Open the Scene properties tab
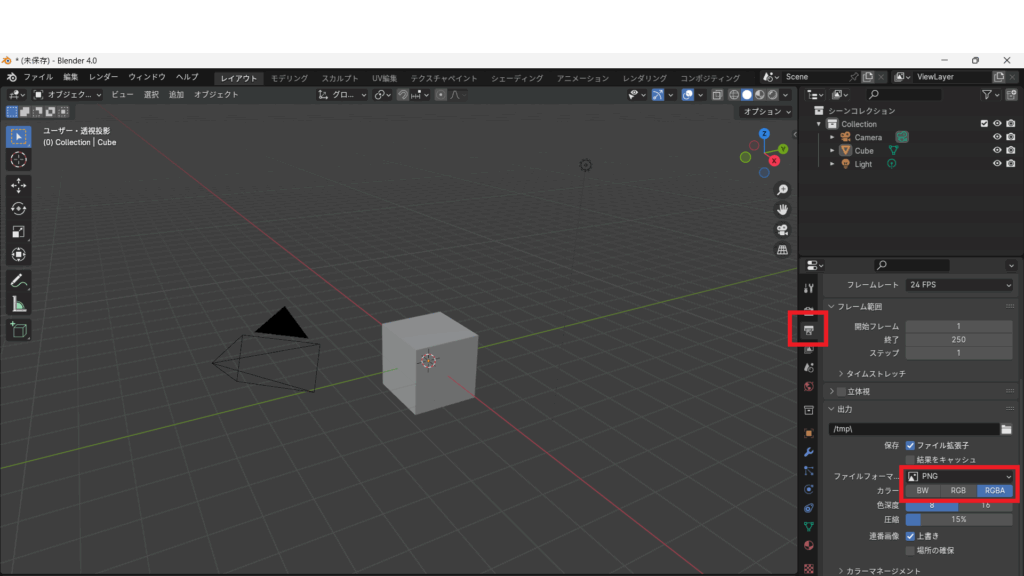 808,368
